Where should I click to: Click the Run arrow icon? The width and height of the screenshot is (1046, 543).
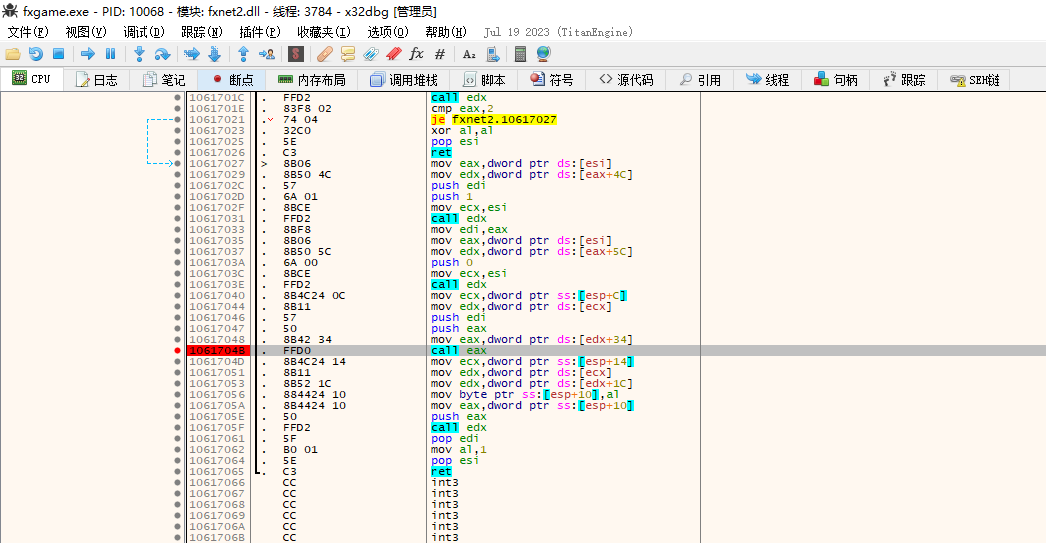click(87, 54)
